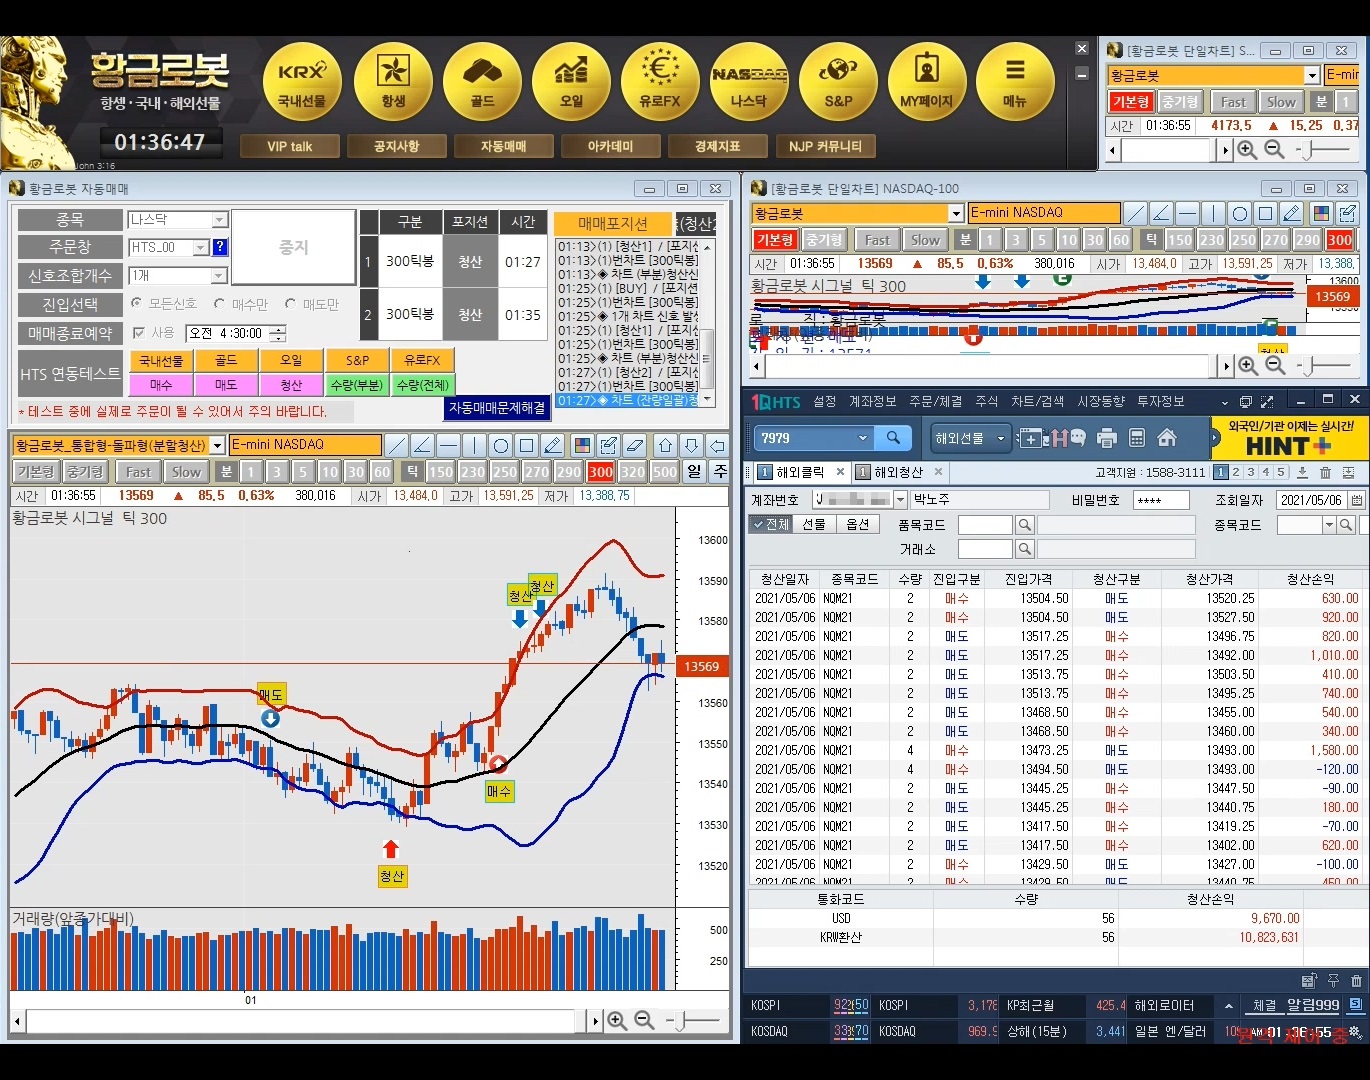
Task: Click the 공지사항 button
Action: (396, 146)
